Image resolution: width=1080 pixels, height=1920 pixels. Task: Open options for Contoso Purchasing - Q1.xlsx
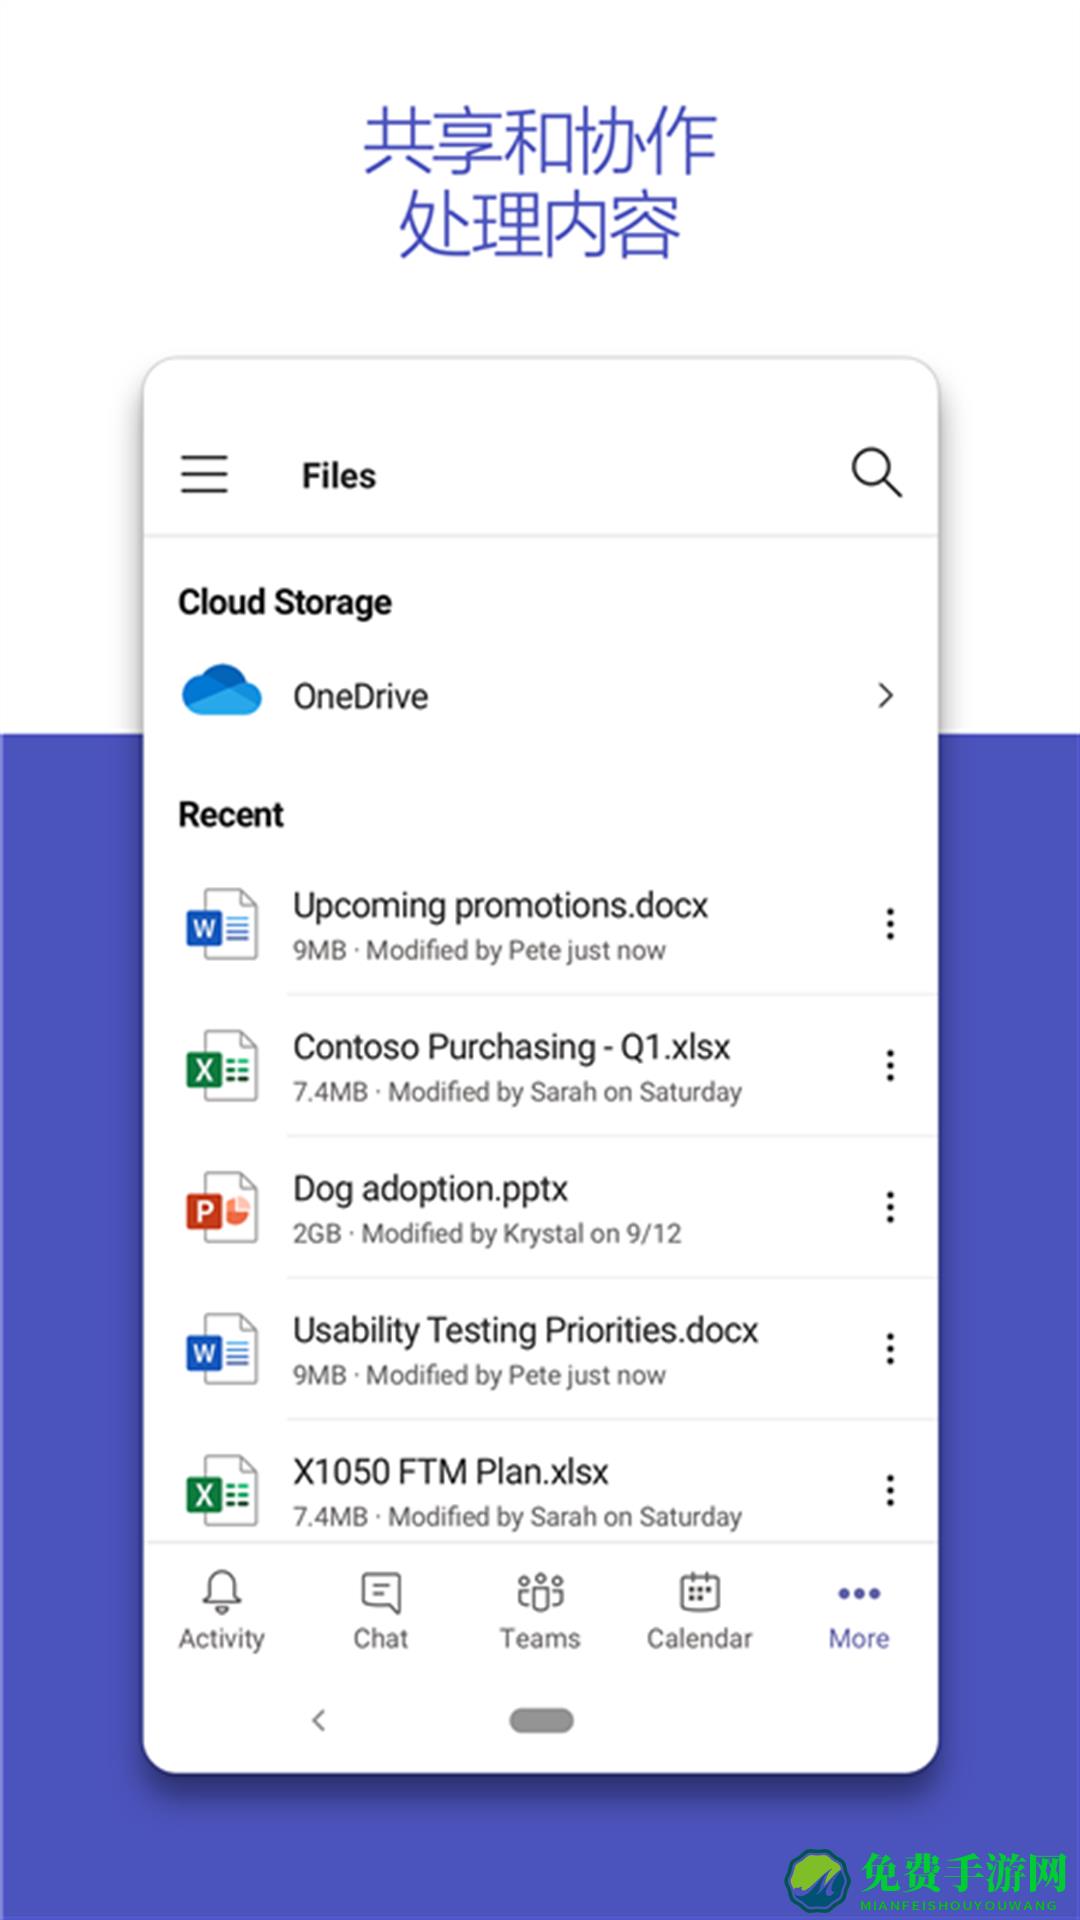point(889,1066)
